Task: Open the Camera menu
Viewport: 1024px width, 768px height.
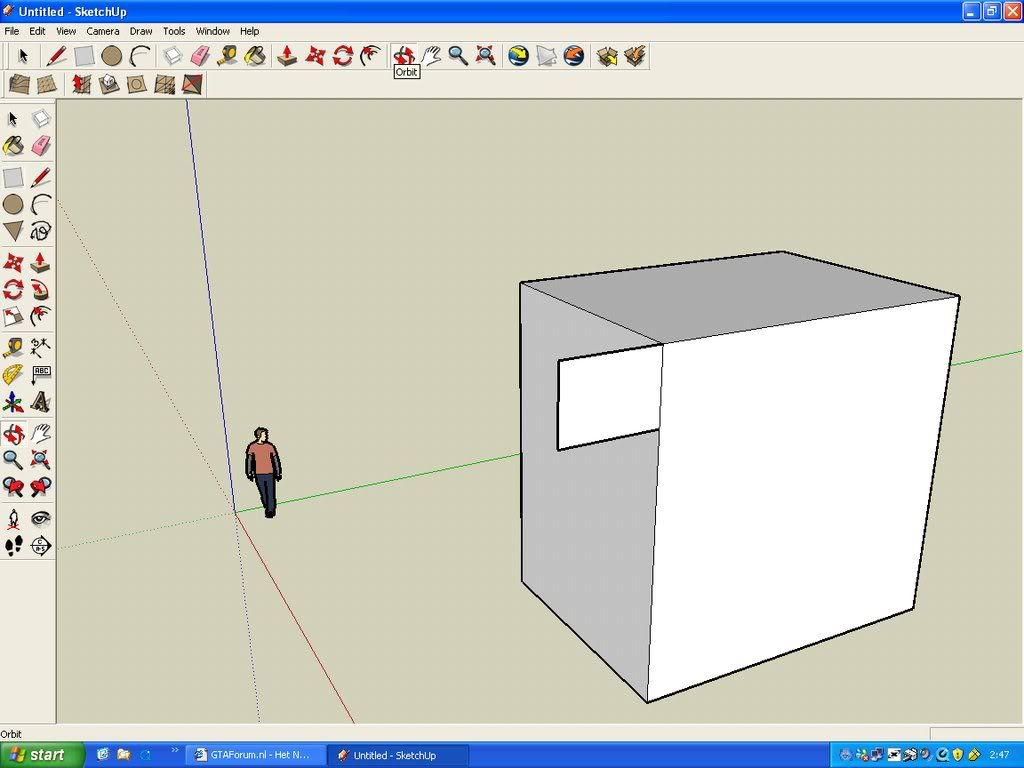Action: tap(103, 31)
